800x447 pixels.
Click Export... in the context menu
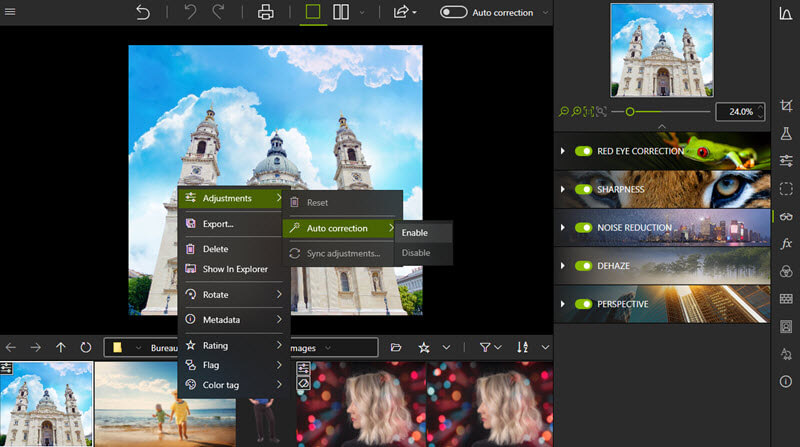[x=218, y=224]
